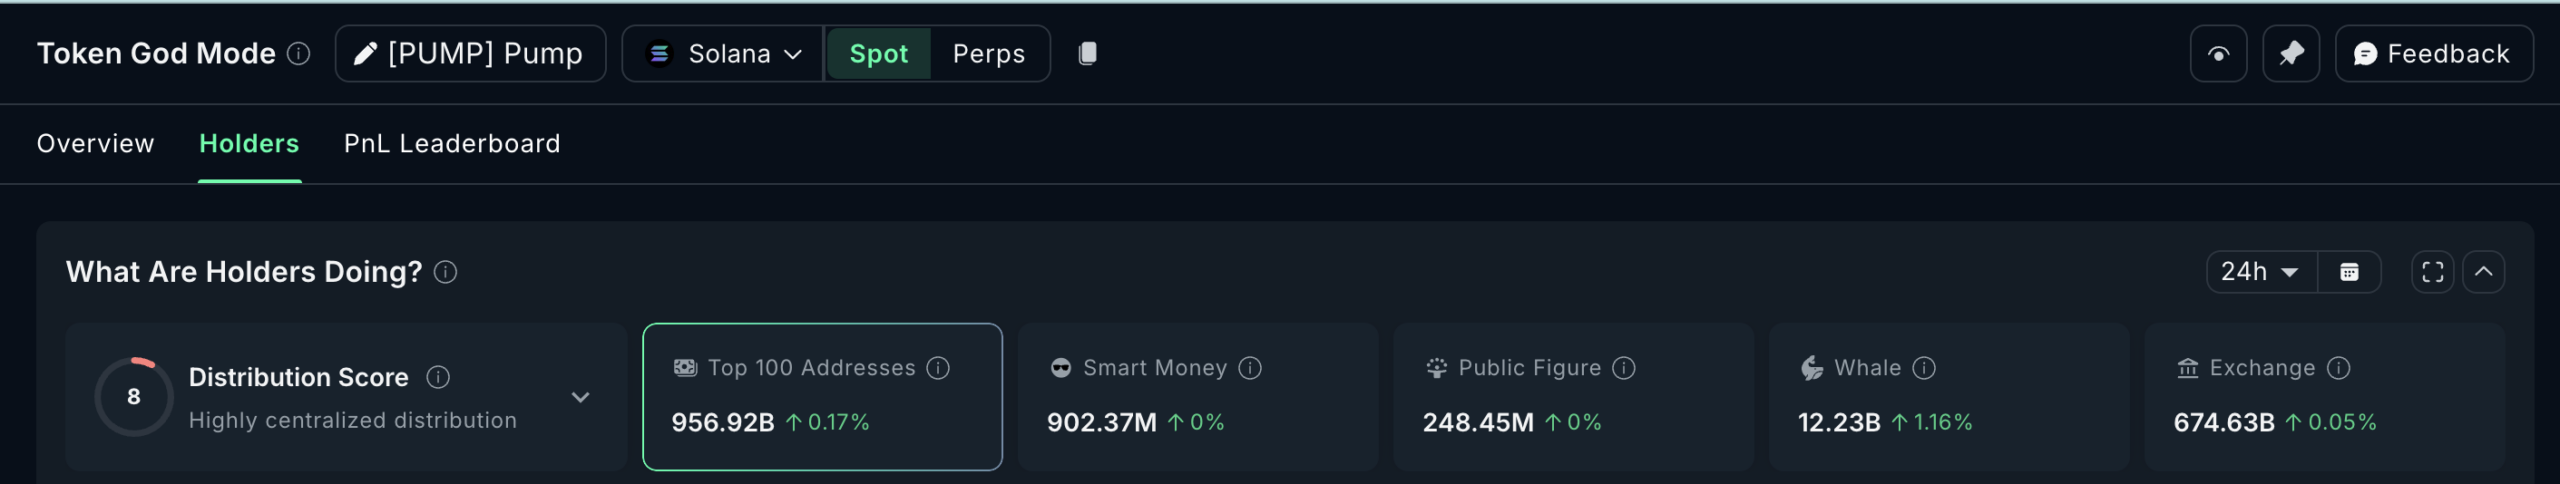Click the copy token address icon
The height and width of the screenshot is (484, 2560).
tap(1087, 53)
